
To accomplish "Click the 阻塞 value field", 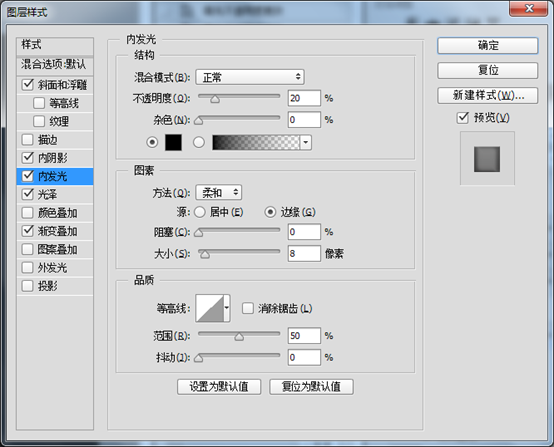I will pos(304,231).
